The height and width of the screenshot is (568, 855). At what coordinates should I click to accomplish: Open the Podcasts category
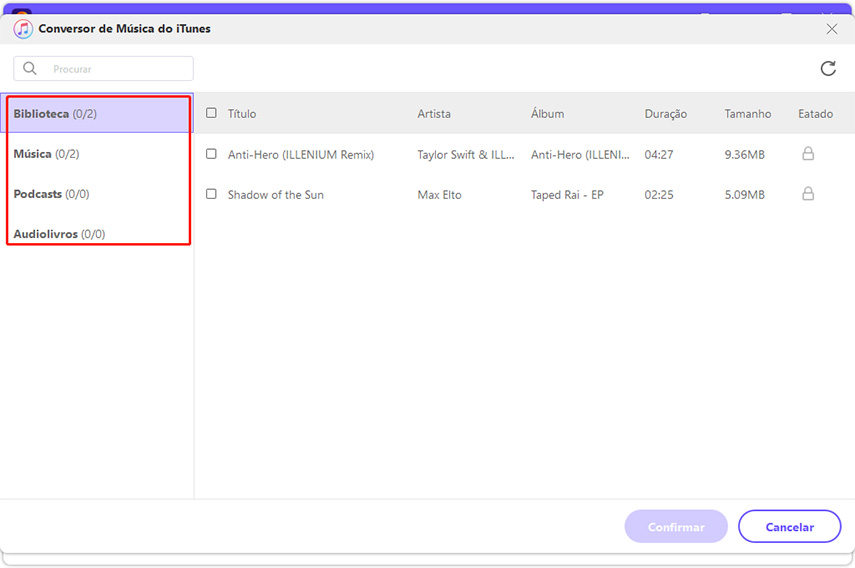[x=97, y=194]
